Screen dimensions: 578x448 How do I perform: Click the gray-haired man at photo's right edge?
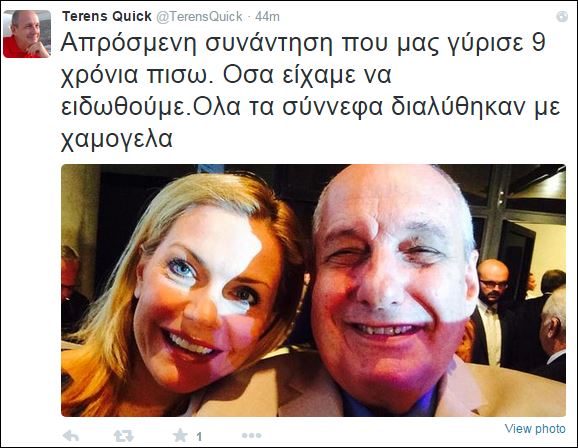point(552,334)
